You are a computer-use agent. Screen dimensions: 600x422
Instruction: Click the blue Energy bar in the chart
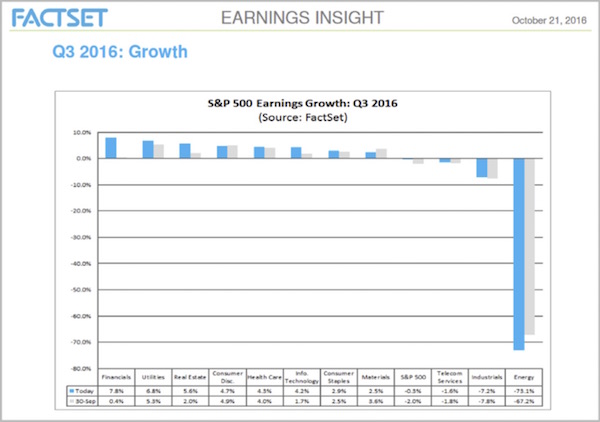click(519, 254)
